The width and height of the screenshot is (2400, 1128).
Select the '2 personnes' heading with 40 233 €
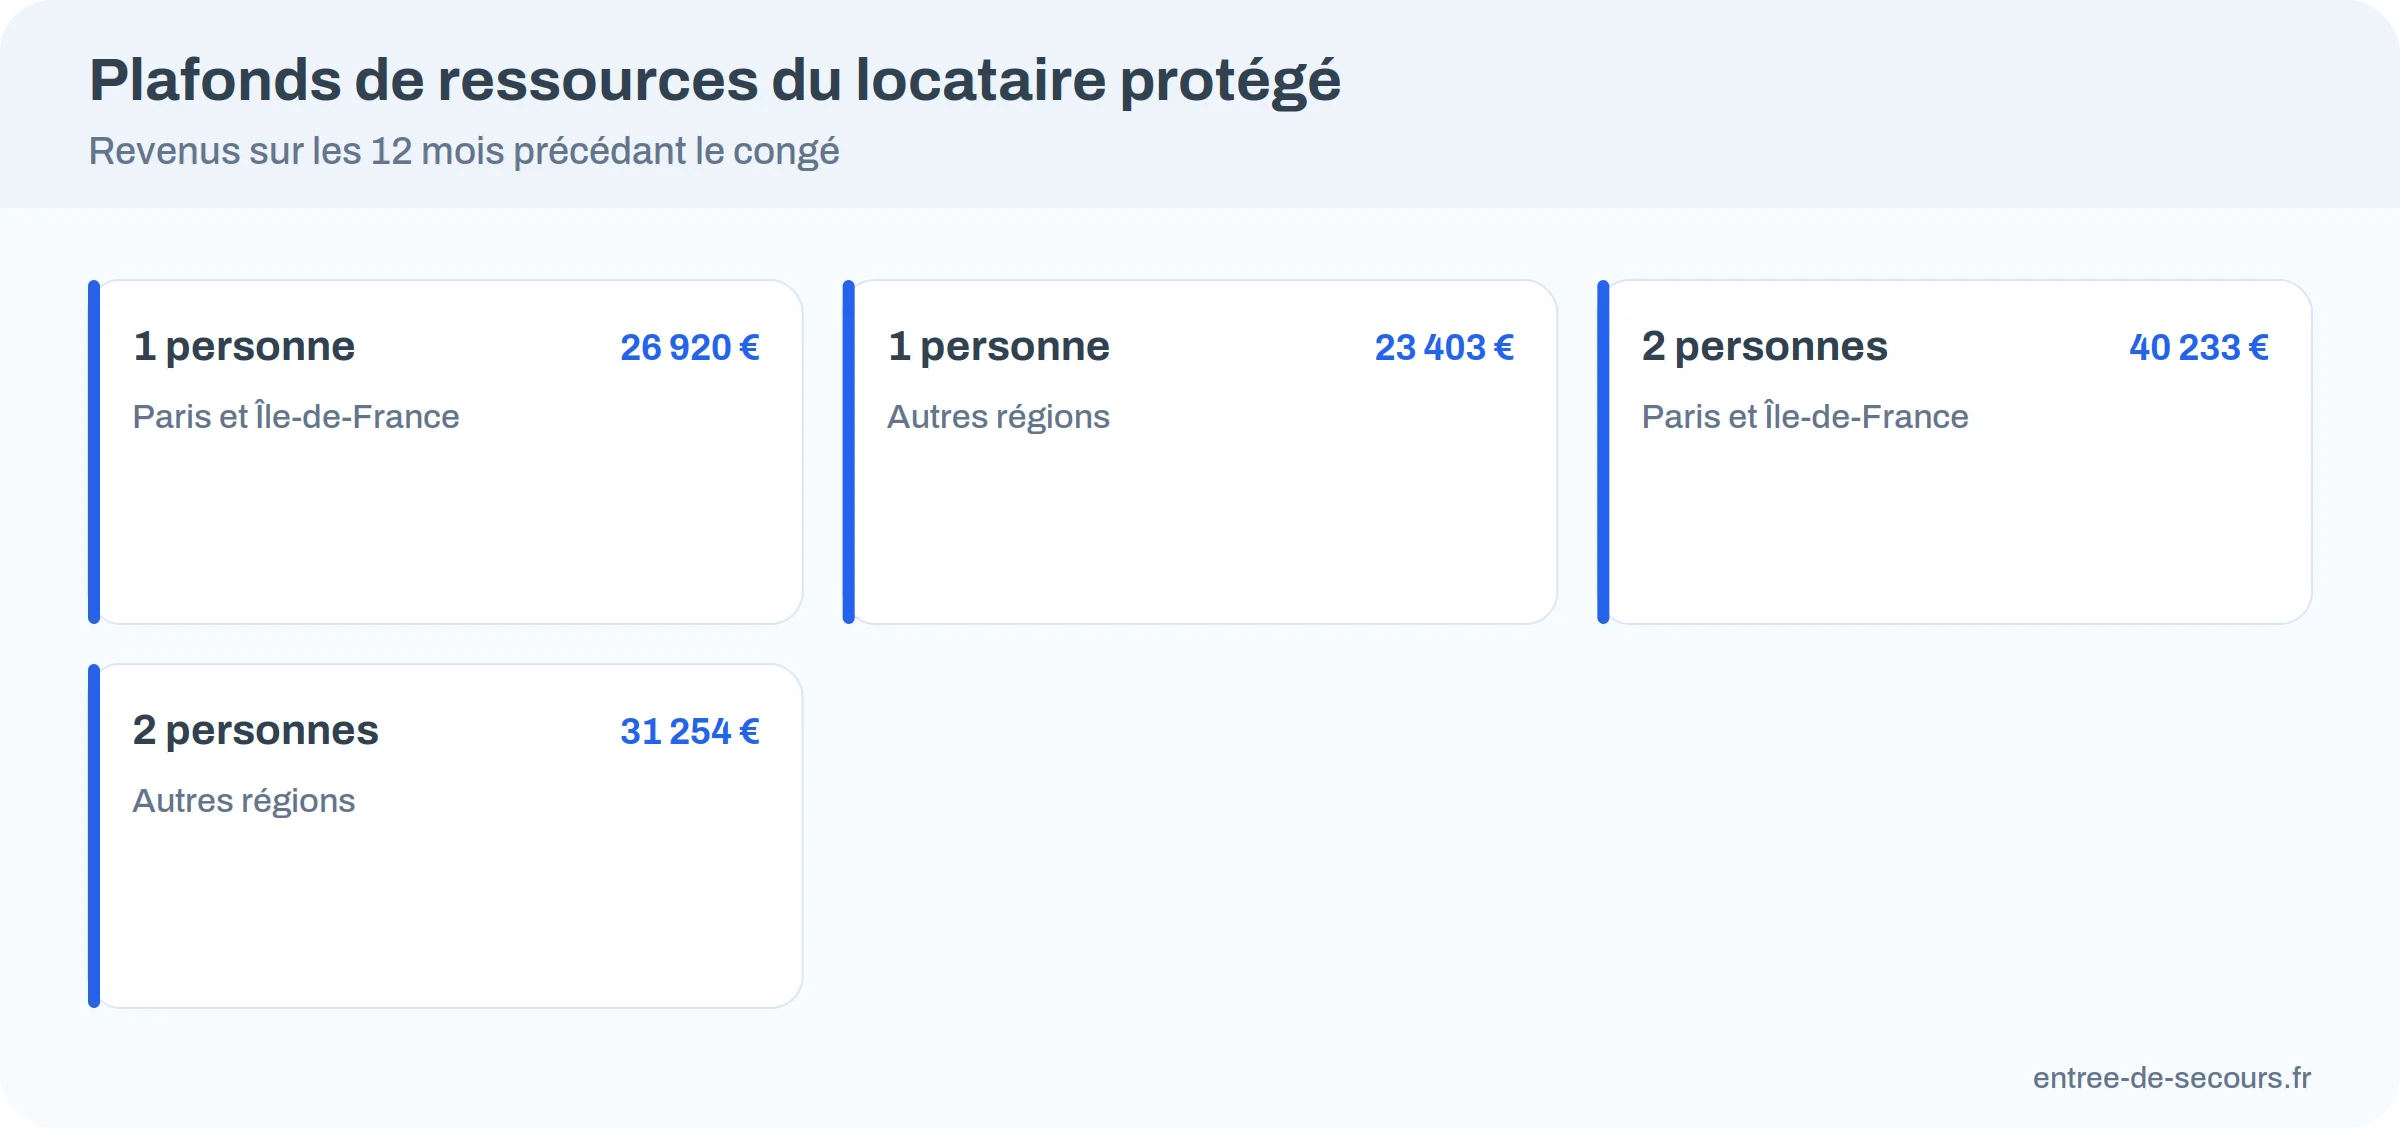[x=1765, y=347]
